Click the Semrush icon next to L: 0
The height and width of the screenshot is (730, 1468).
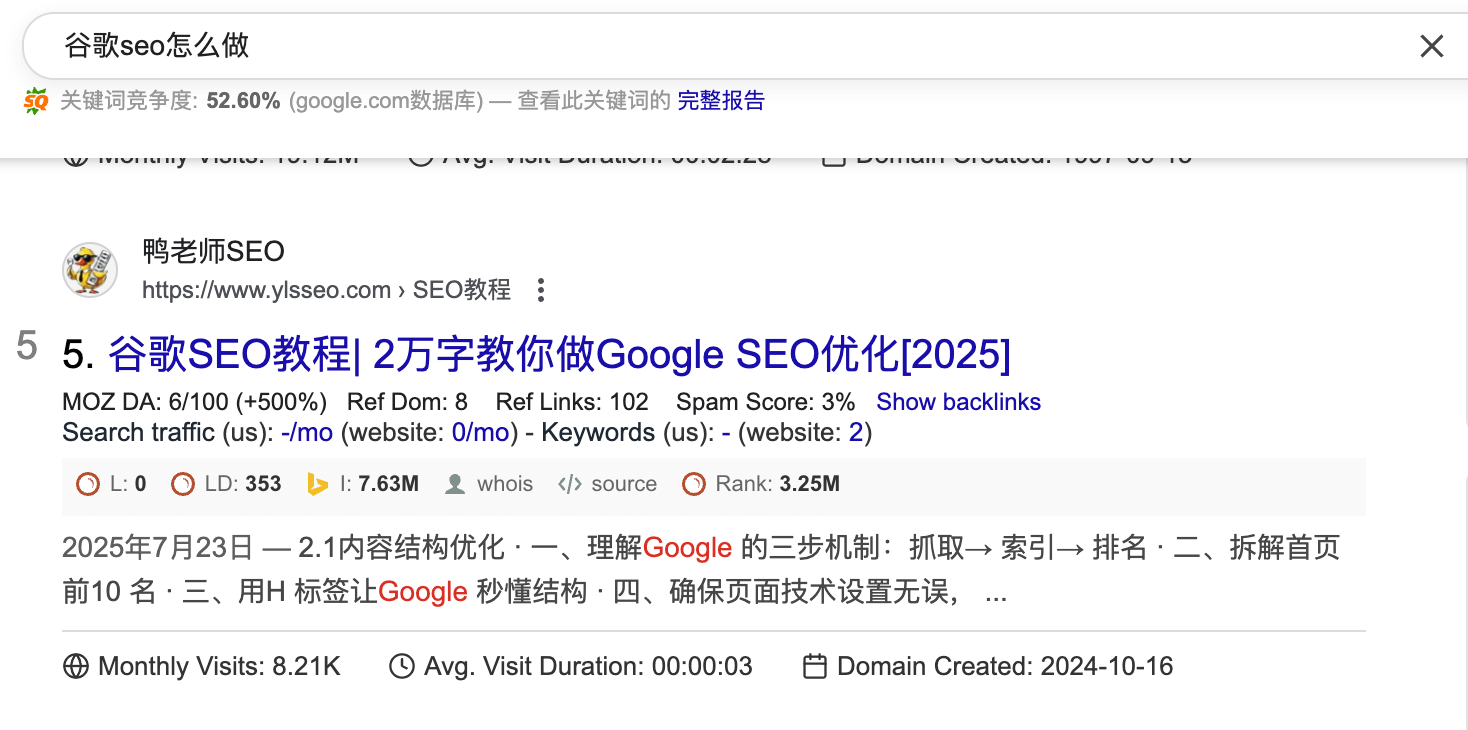tap(88, 485)
